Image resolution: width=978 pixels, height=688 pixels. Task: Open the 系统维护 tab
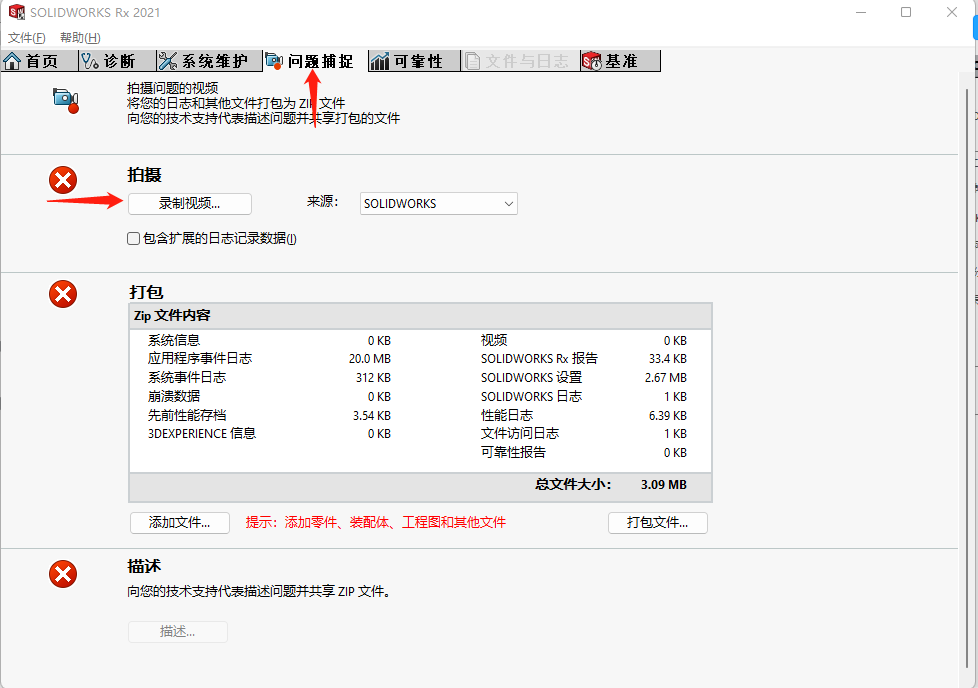click(x=209, y=61)
